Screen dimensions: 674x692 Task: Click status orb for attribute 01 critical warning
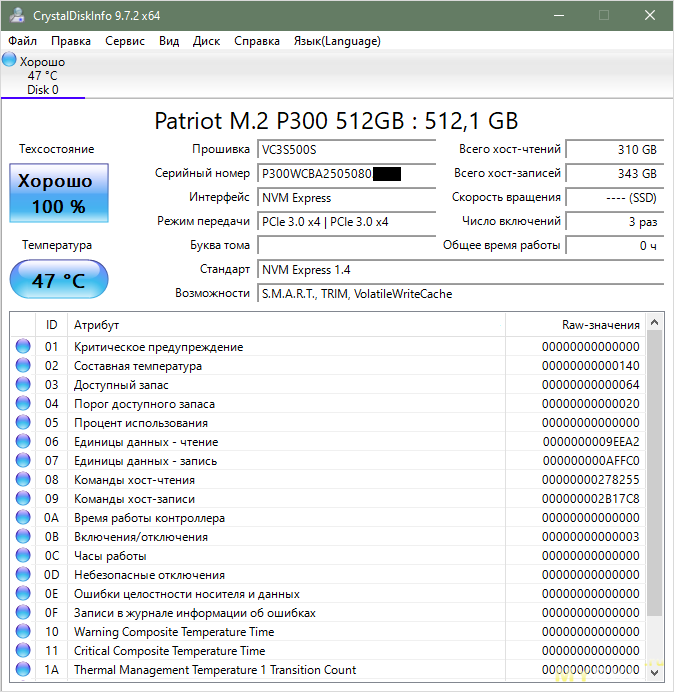(23, 347)
